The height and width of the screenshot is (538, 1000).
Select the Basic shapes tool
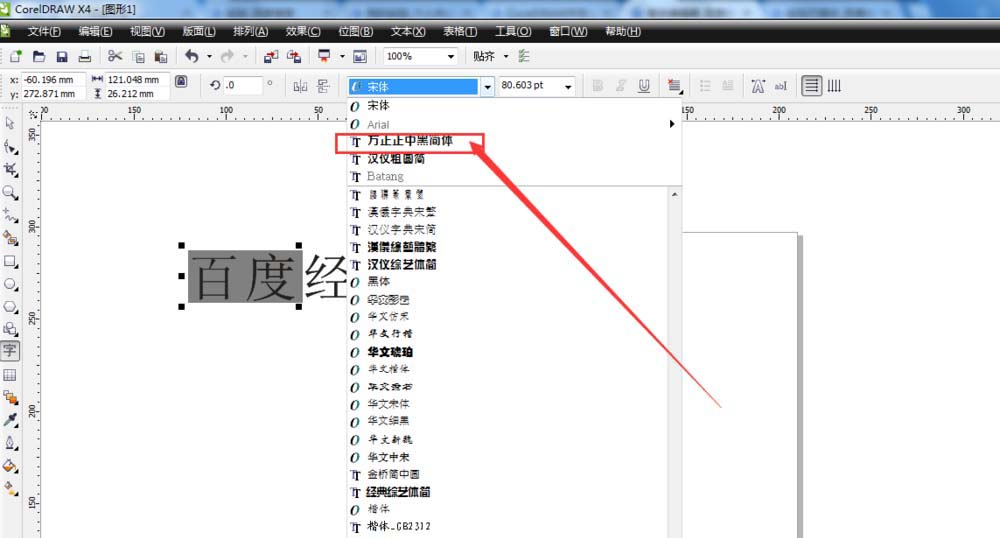[10, 329]
